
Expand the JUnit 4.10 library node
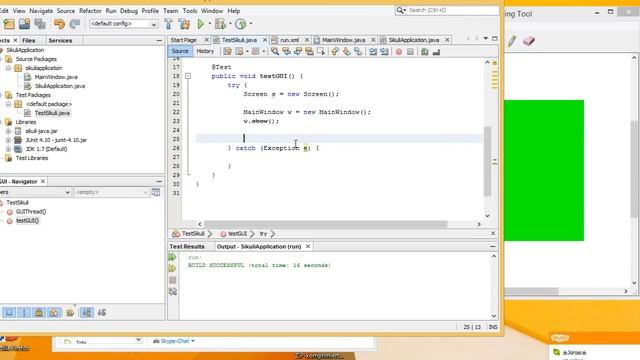[8, 140]
